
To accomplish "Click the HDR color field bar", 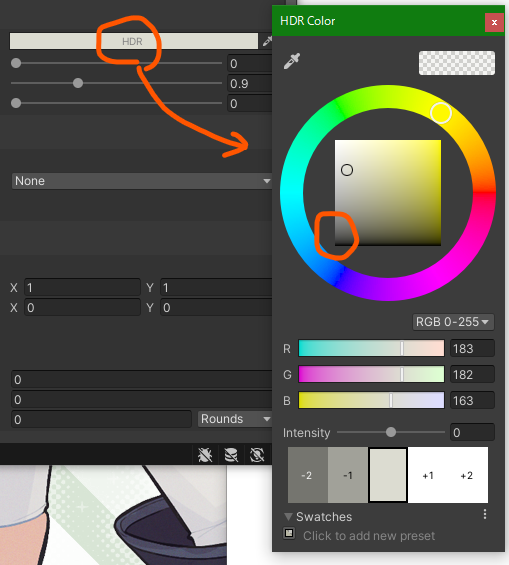I will (134, 41).
